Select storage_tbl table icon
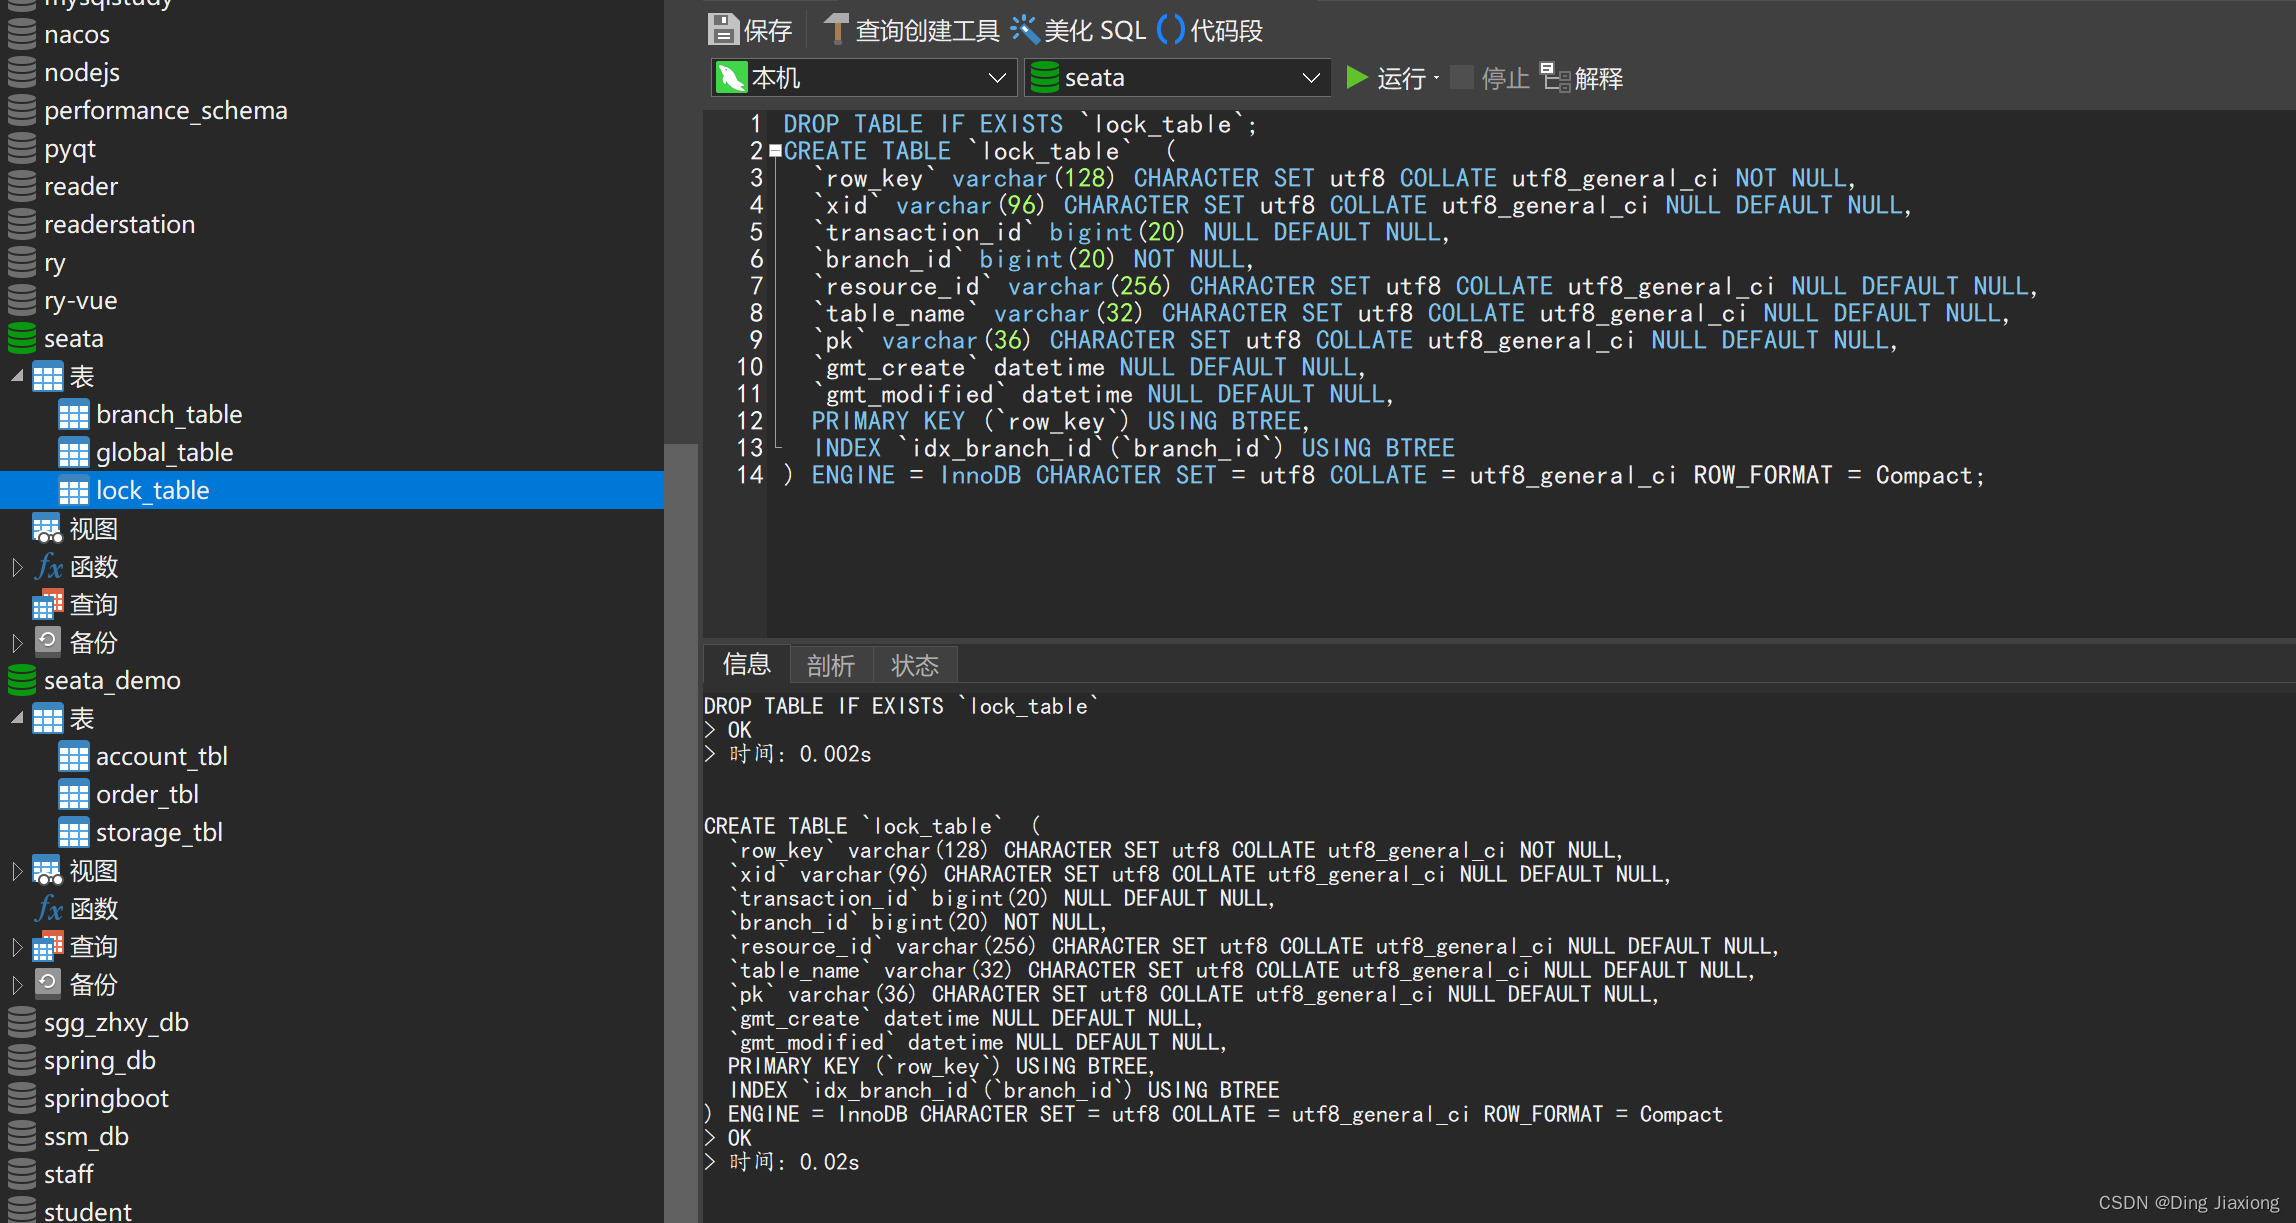 73,833
